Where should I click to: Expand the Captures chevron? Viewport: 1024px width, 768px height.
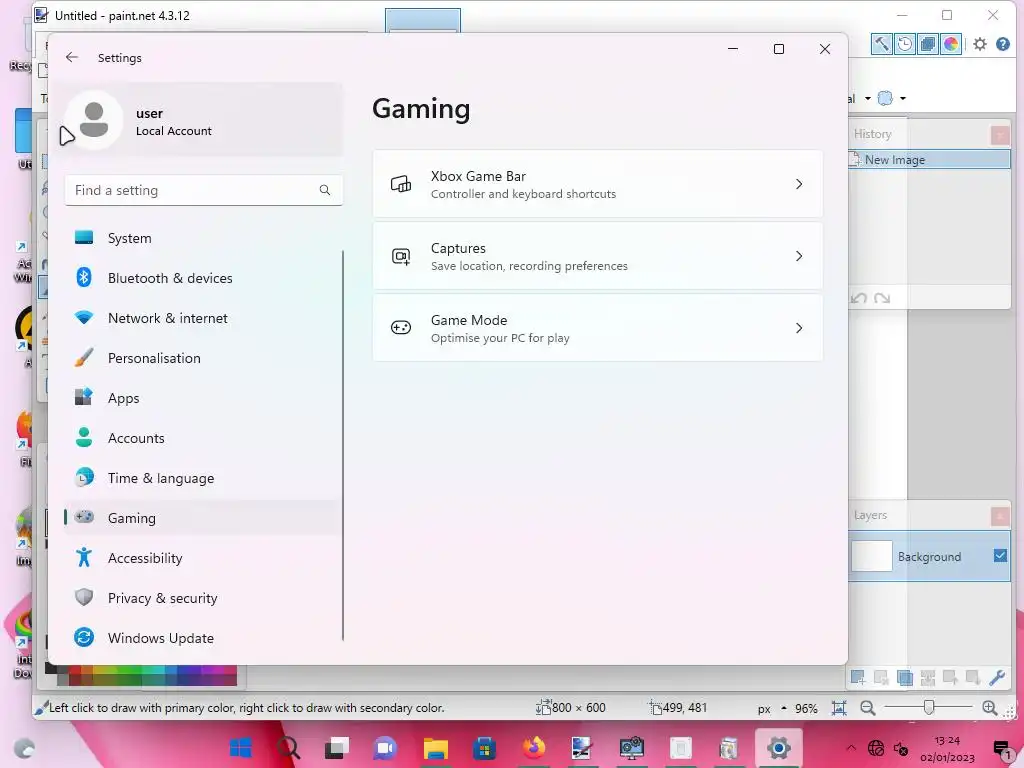click(799, 256)
